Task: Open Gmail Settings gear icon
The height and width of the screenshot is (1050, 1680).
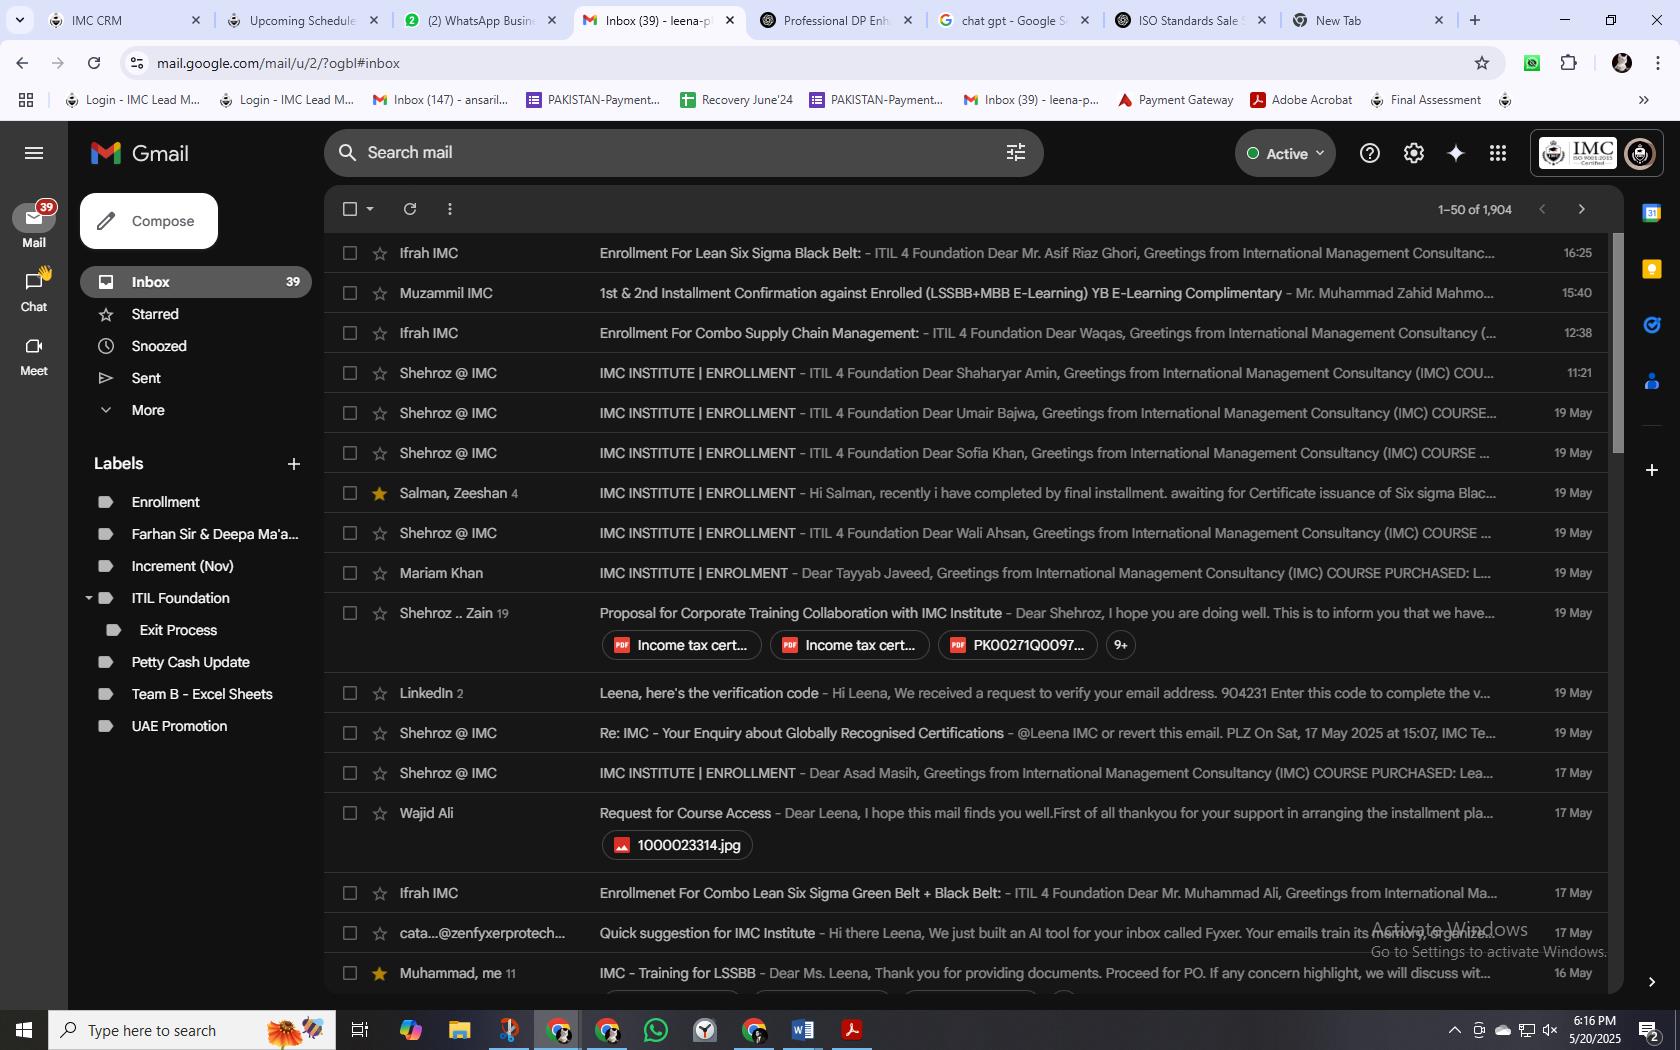Action: pos(1413,153)
